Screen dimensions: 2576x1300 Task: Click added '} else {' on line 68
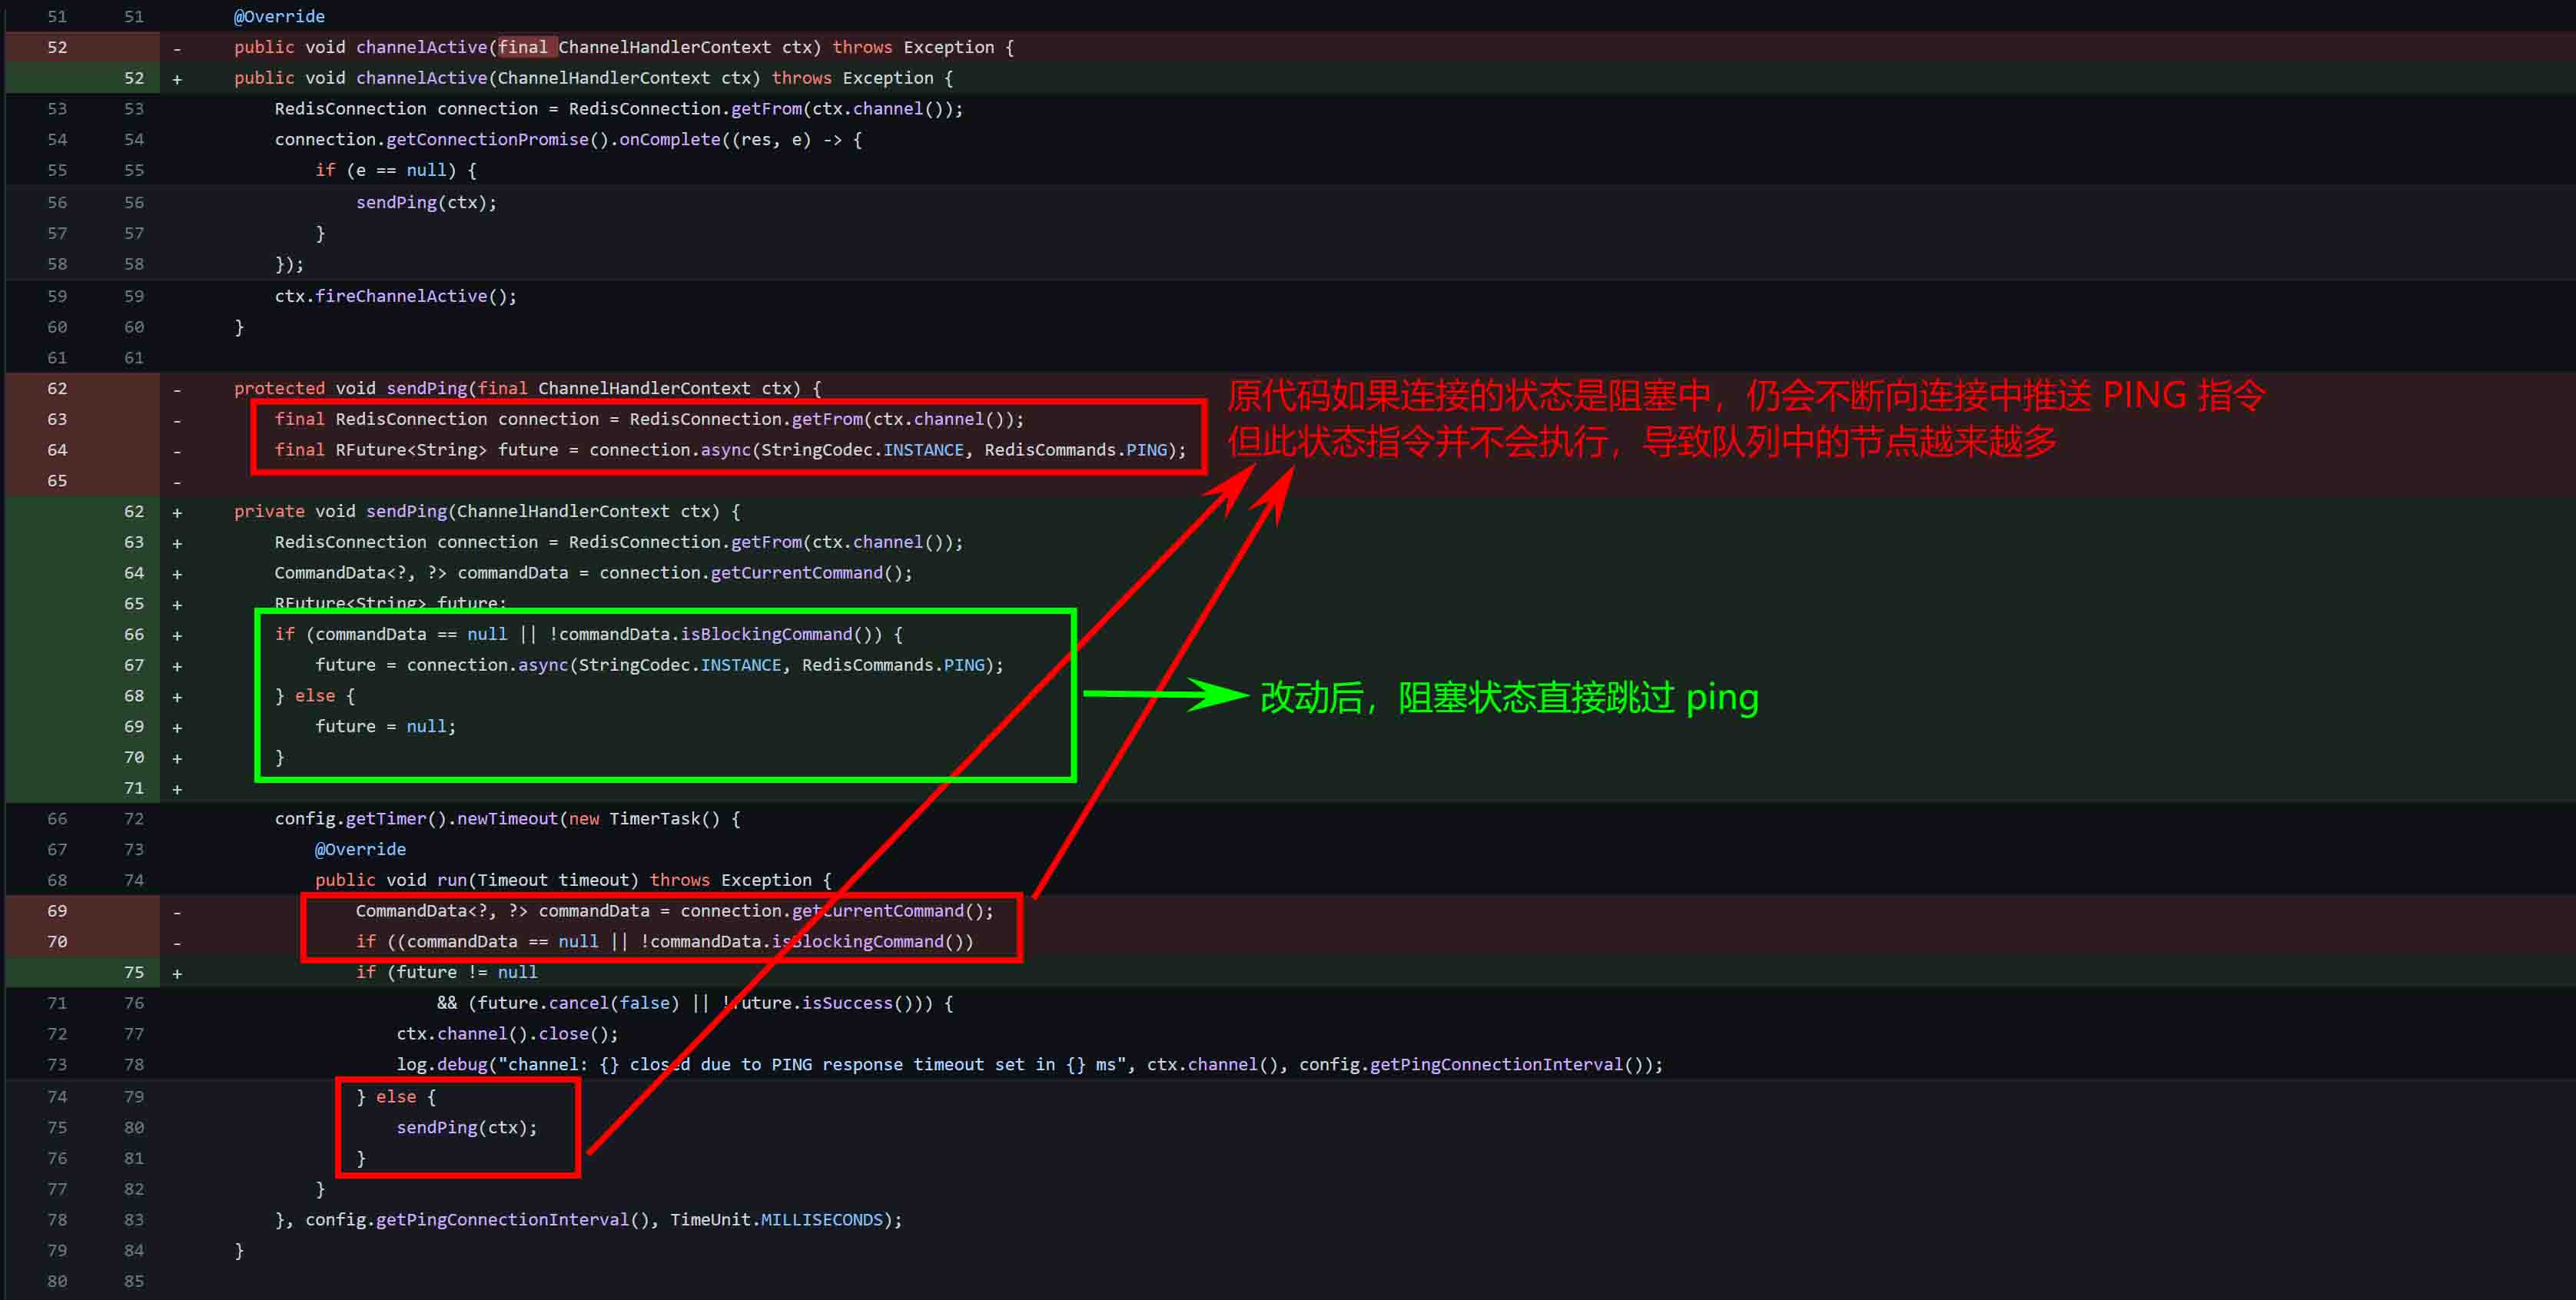point(314,696)
